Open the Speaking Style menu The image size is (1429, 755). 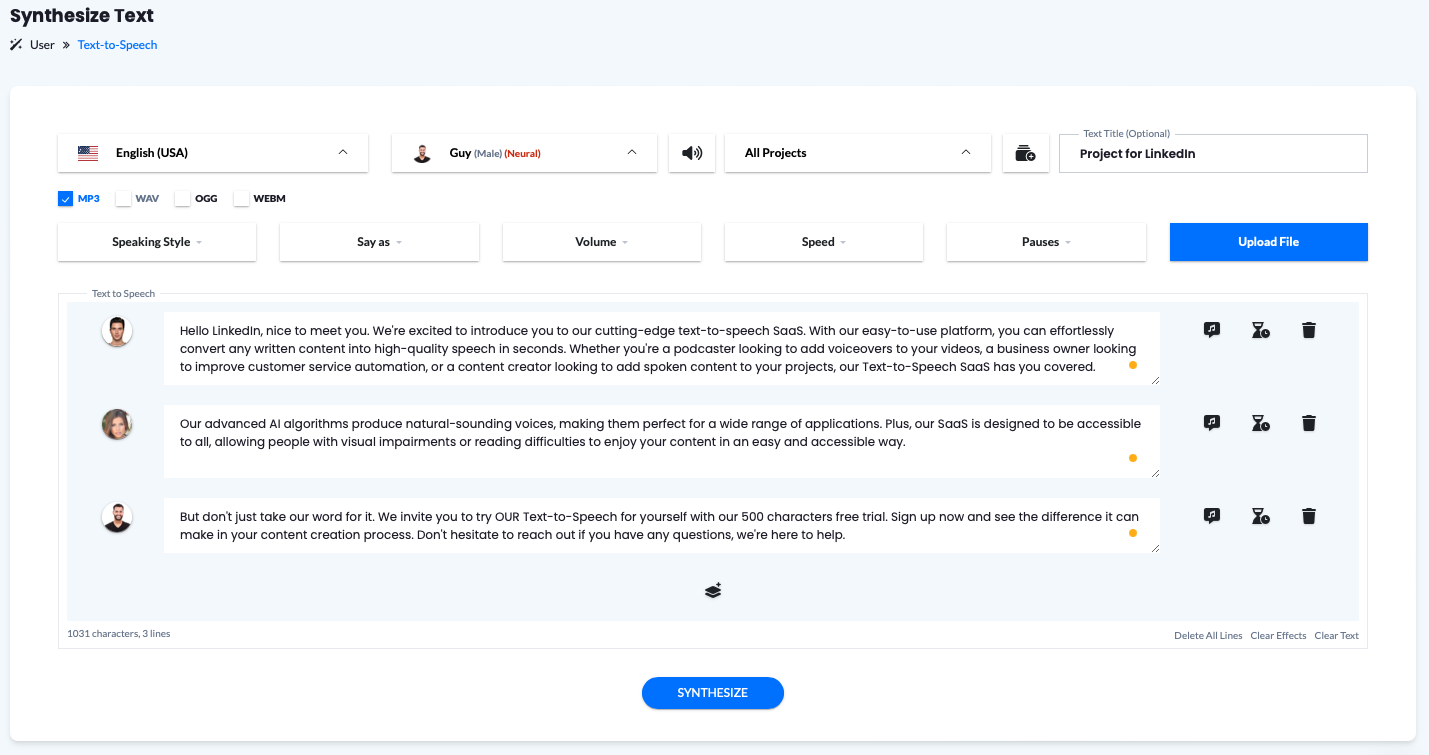point(156,241)
